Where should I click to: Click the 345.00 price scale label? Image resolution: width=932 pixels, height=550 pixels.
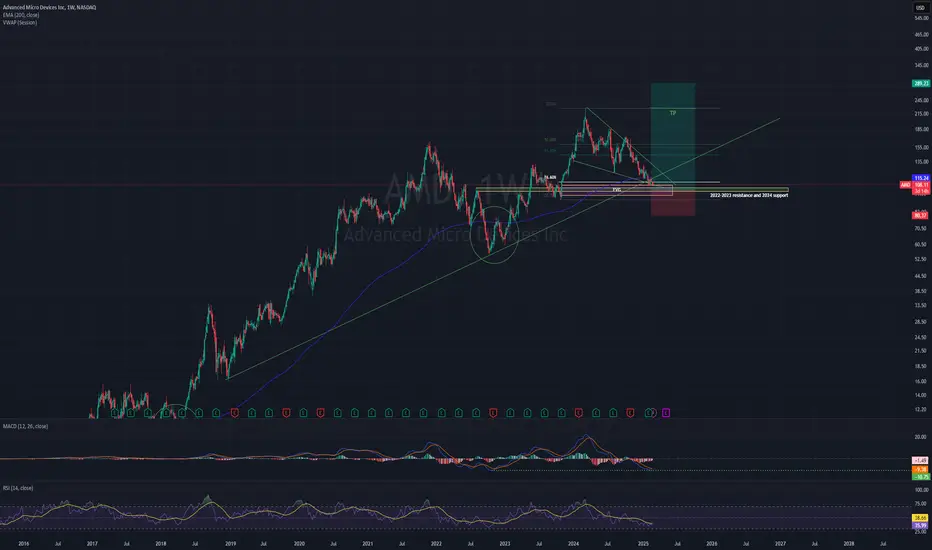click(922, 65)
